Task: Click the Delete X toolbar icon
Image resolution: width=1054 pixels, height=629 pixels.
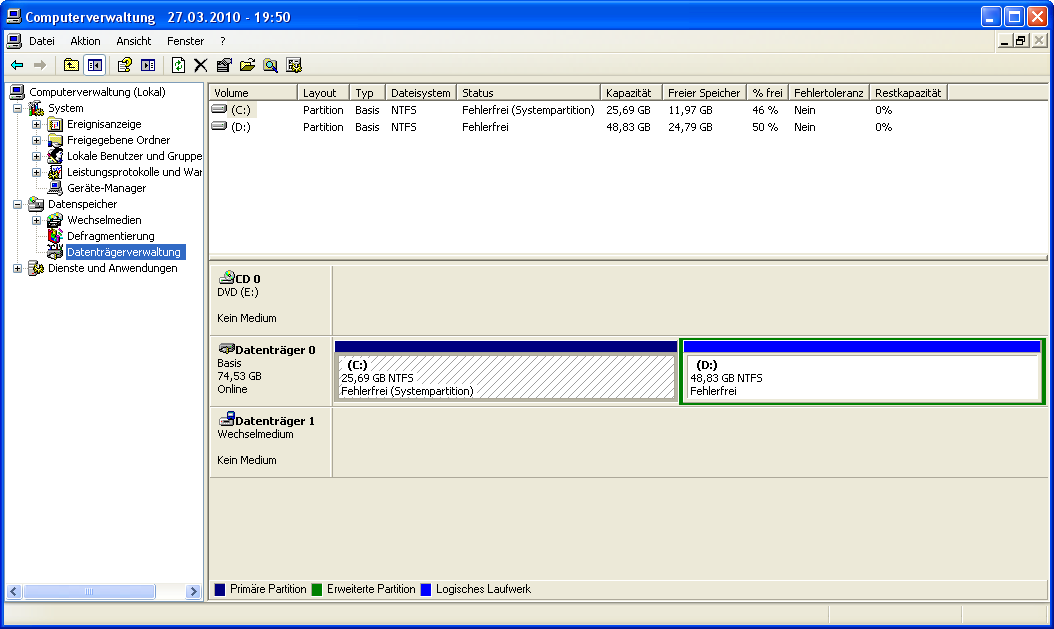Action: click(x=200, y=65)
